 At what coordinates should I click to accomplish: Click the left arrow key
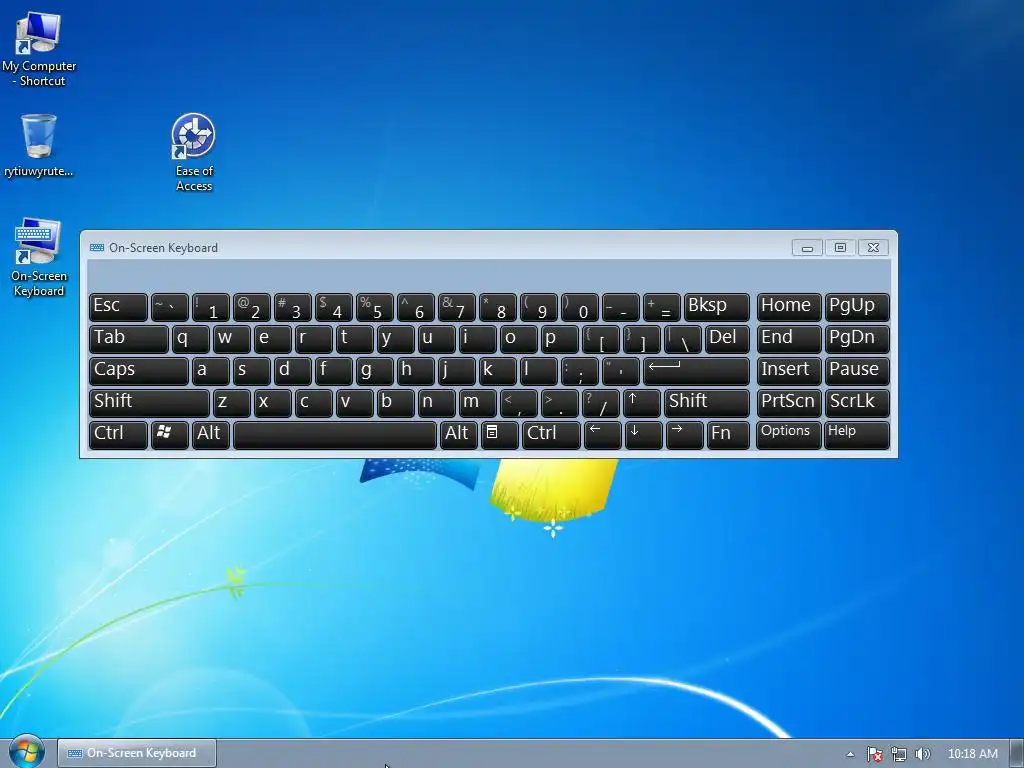tap(602, 434)
